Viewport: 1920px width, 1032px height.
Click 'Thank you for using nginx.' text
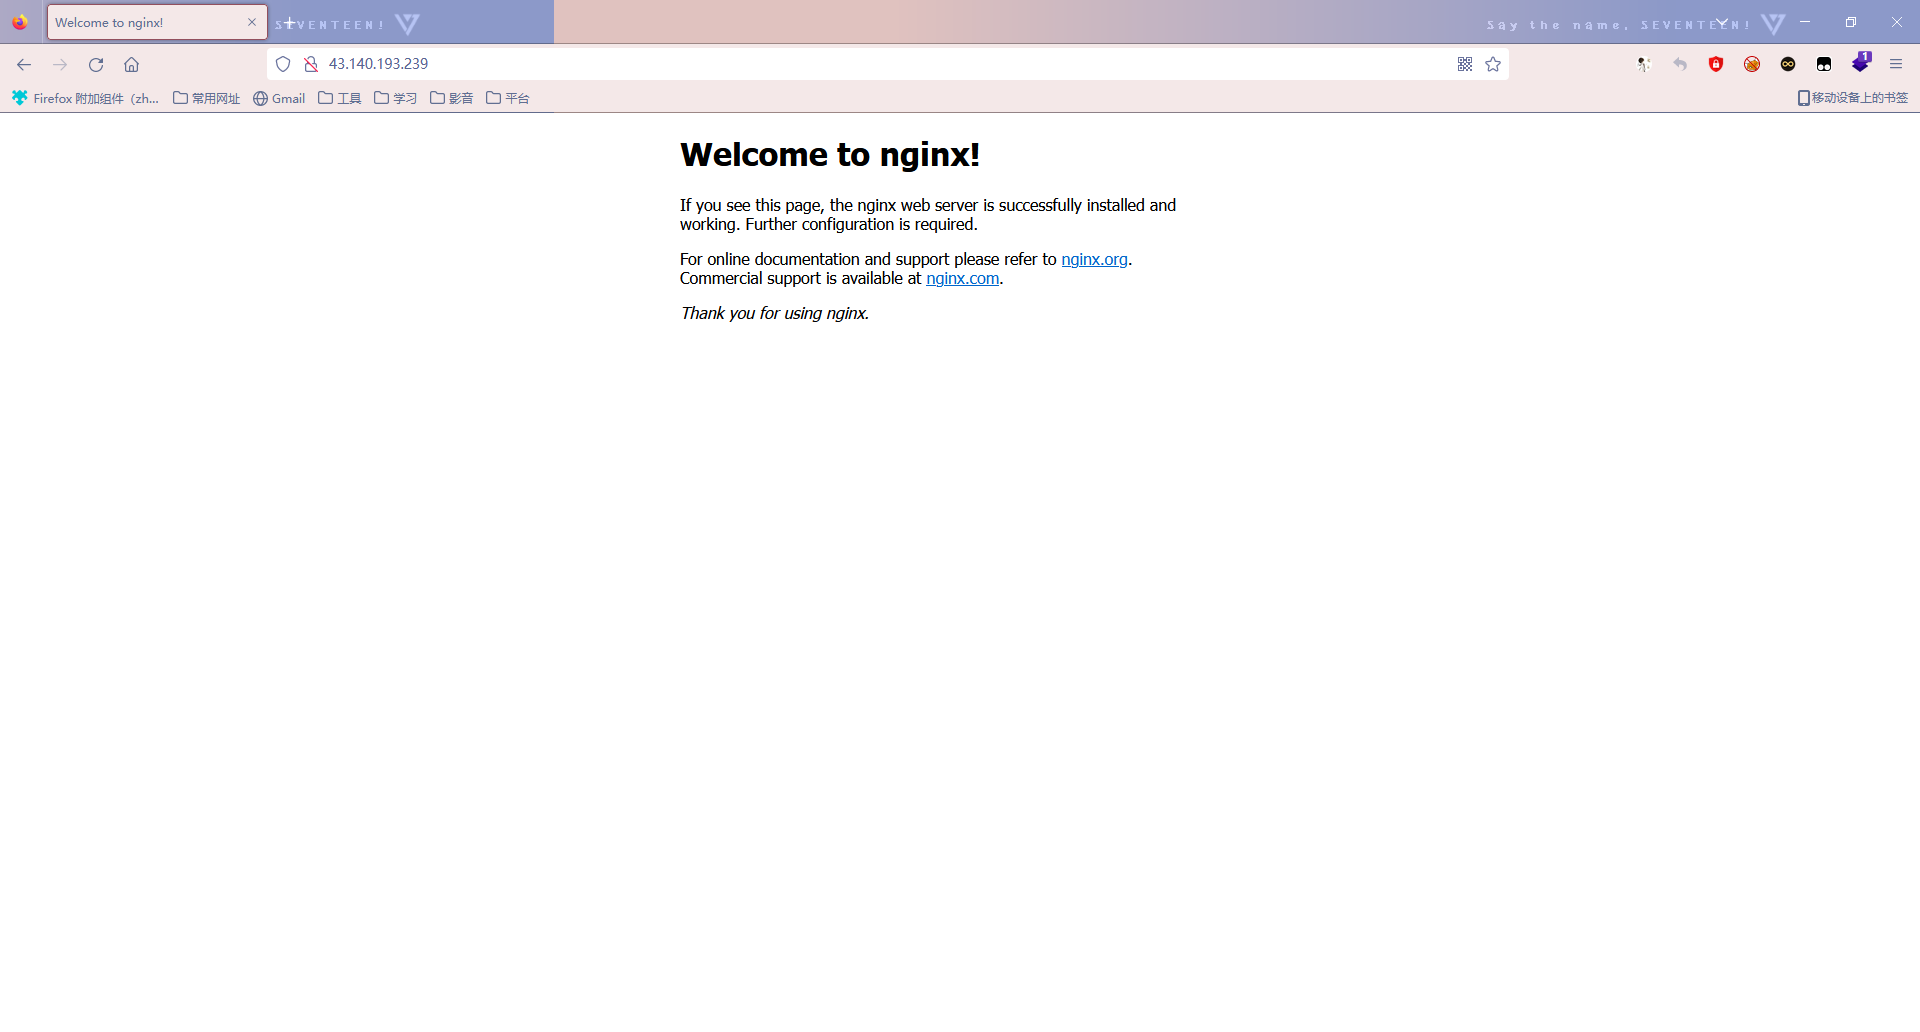point(774,313)
